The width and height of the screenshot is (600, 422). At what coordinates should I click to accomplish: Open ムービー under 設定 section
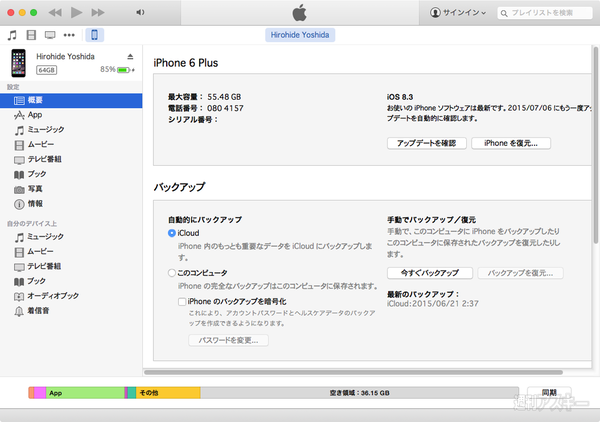[x=71, y=145]
